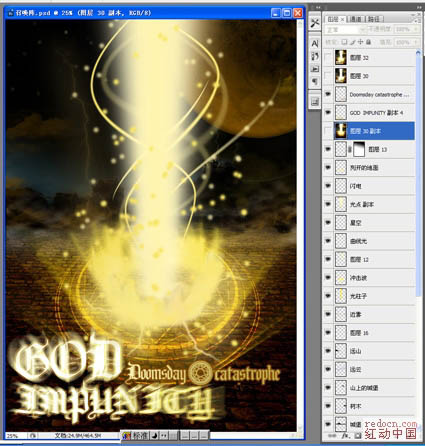Select the 远云 layer
This screenshot has height=446, width=425.
[x=369, y=369]
